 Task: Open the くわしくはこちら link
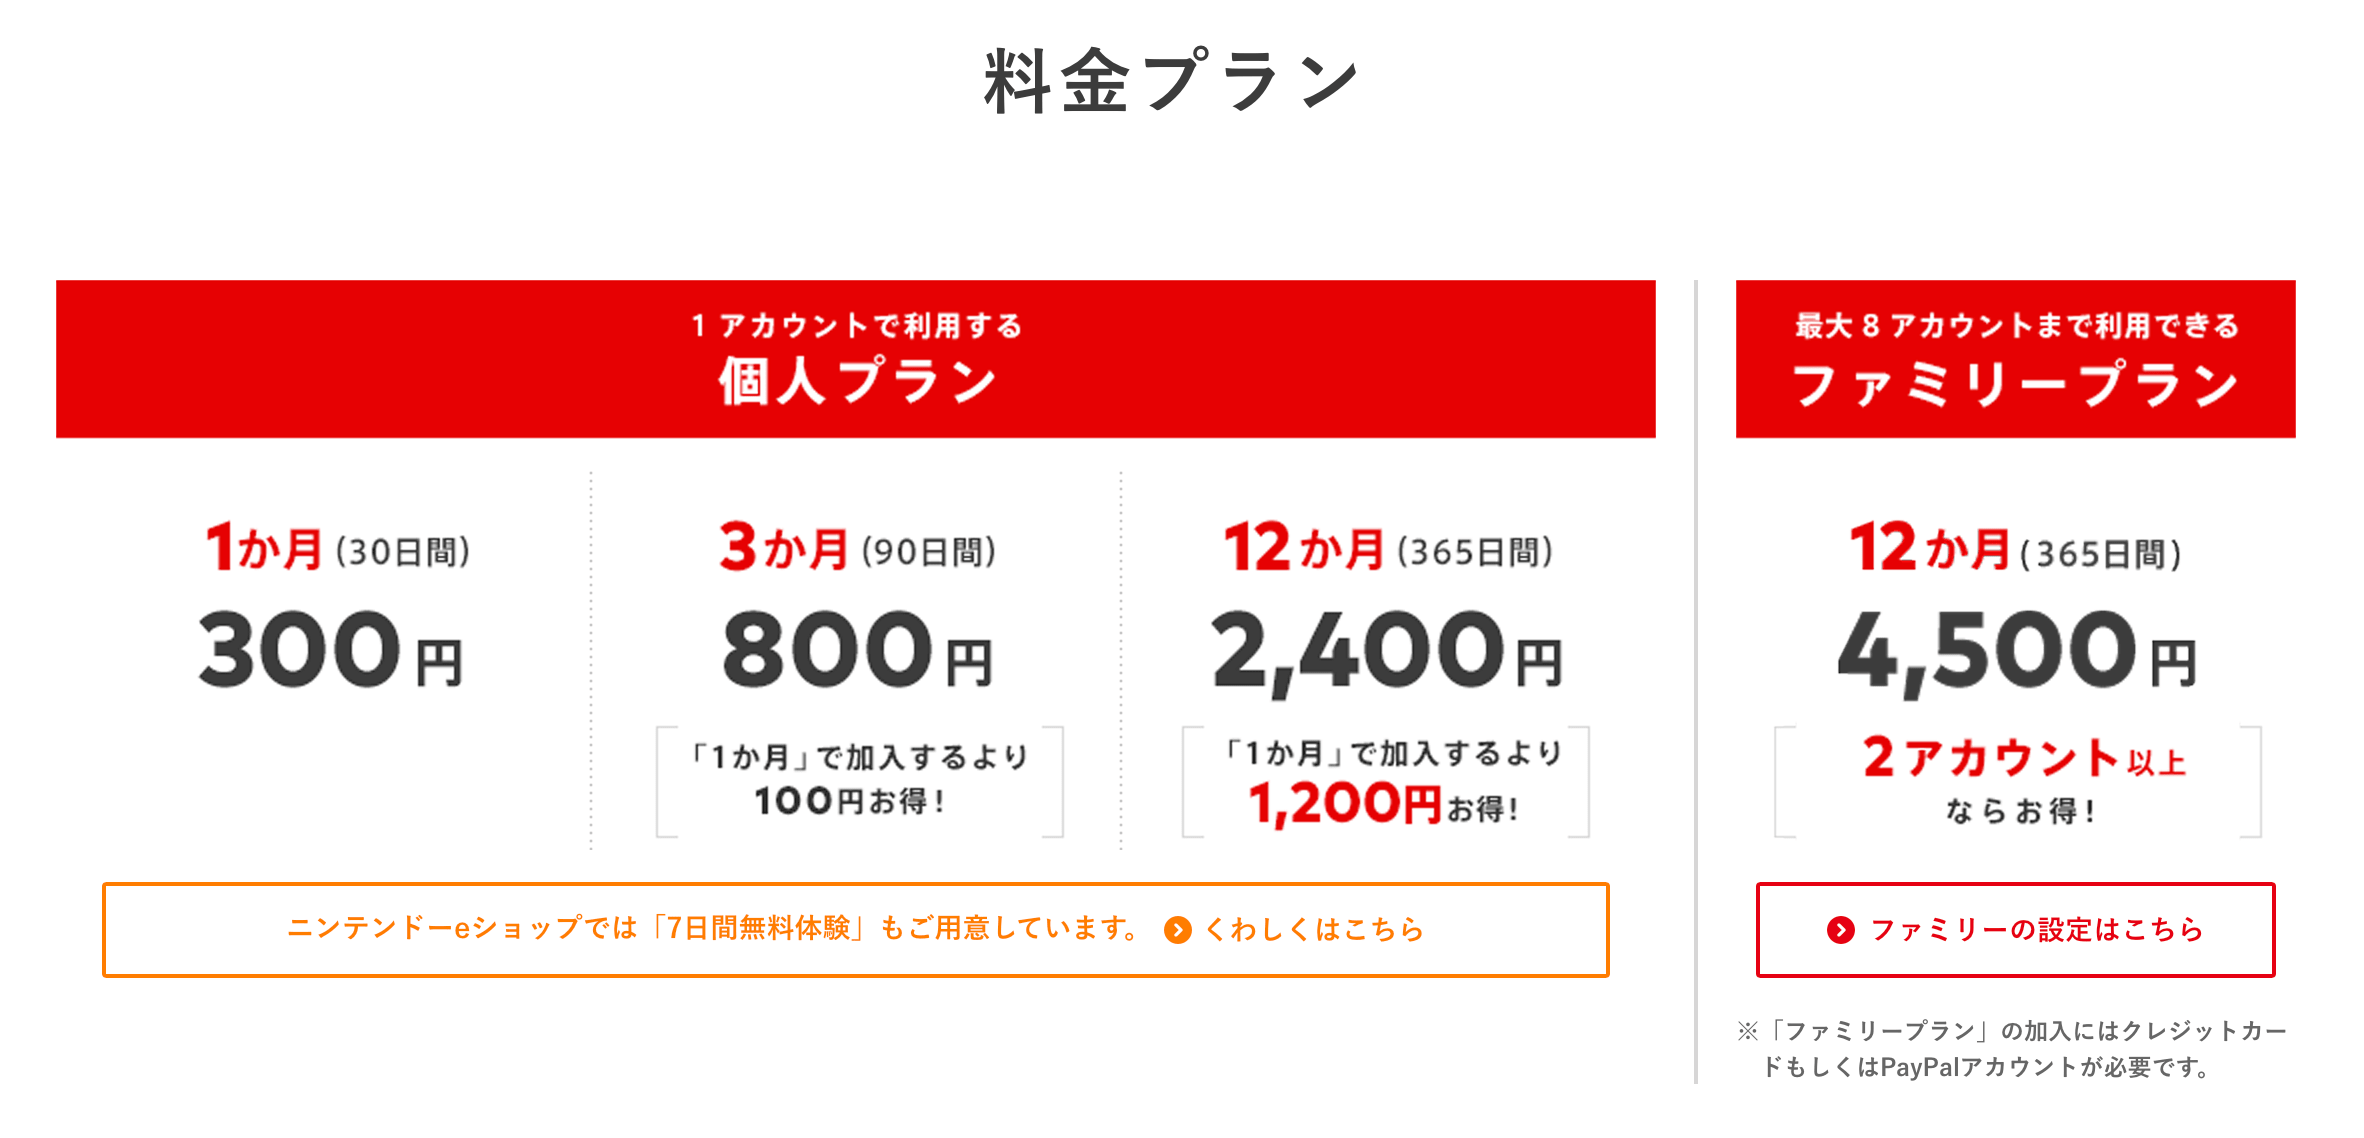click(1314, 930)
